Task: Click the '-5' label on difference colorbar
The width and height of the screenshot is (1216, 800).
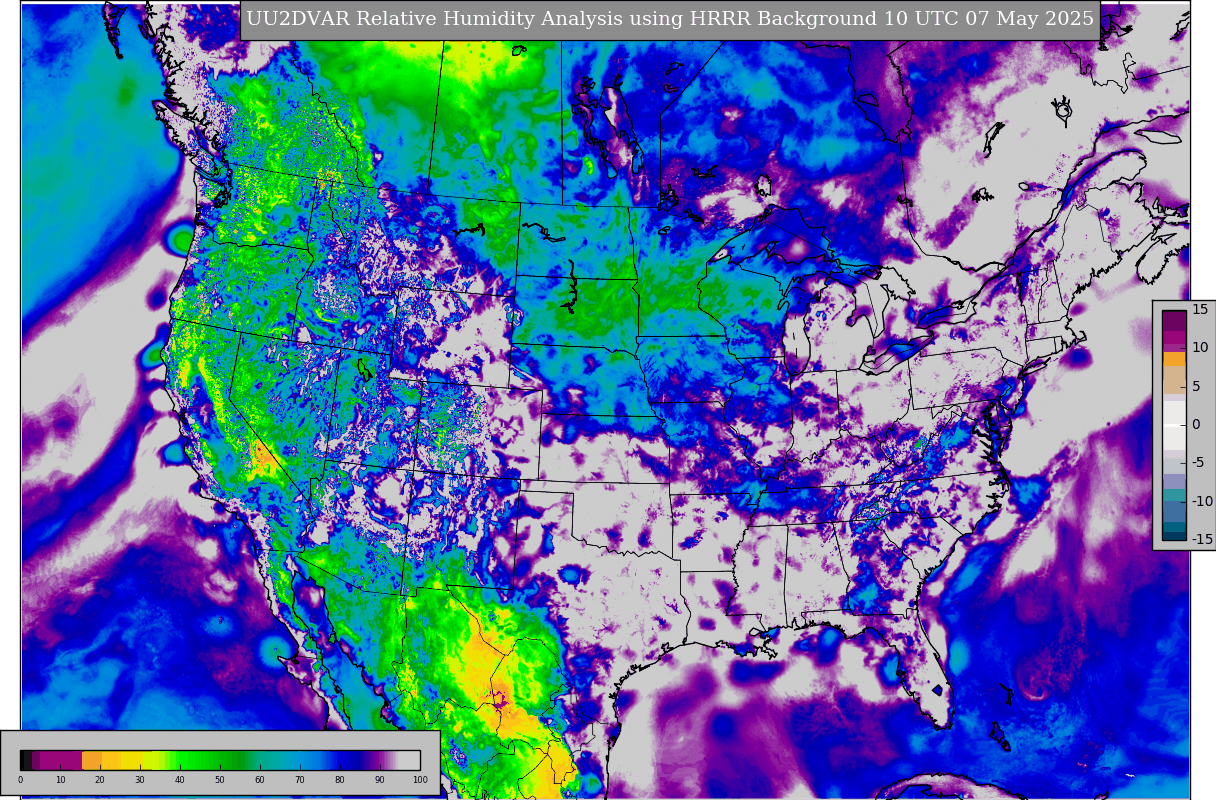Action: coord(1198,462)
